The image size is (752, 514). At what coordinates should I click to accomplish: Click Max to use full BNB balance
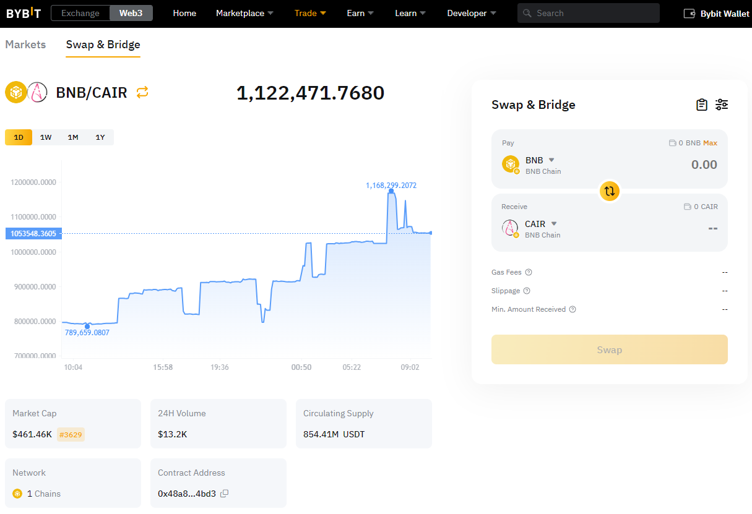pyautogui.click(x=710, y=143)
